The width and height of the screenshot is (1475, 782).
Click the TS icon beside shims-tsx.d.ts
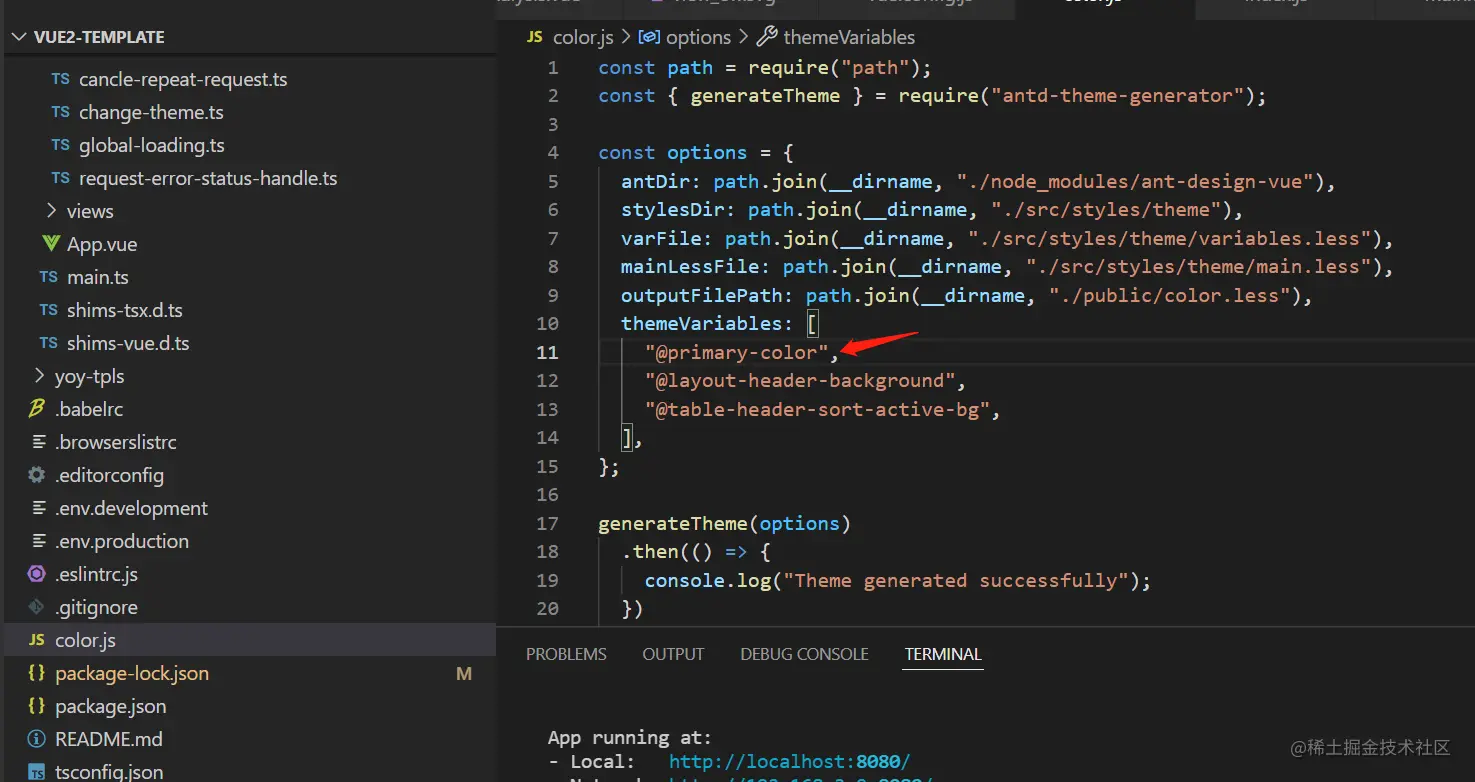click(49, 310)
